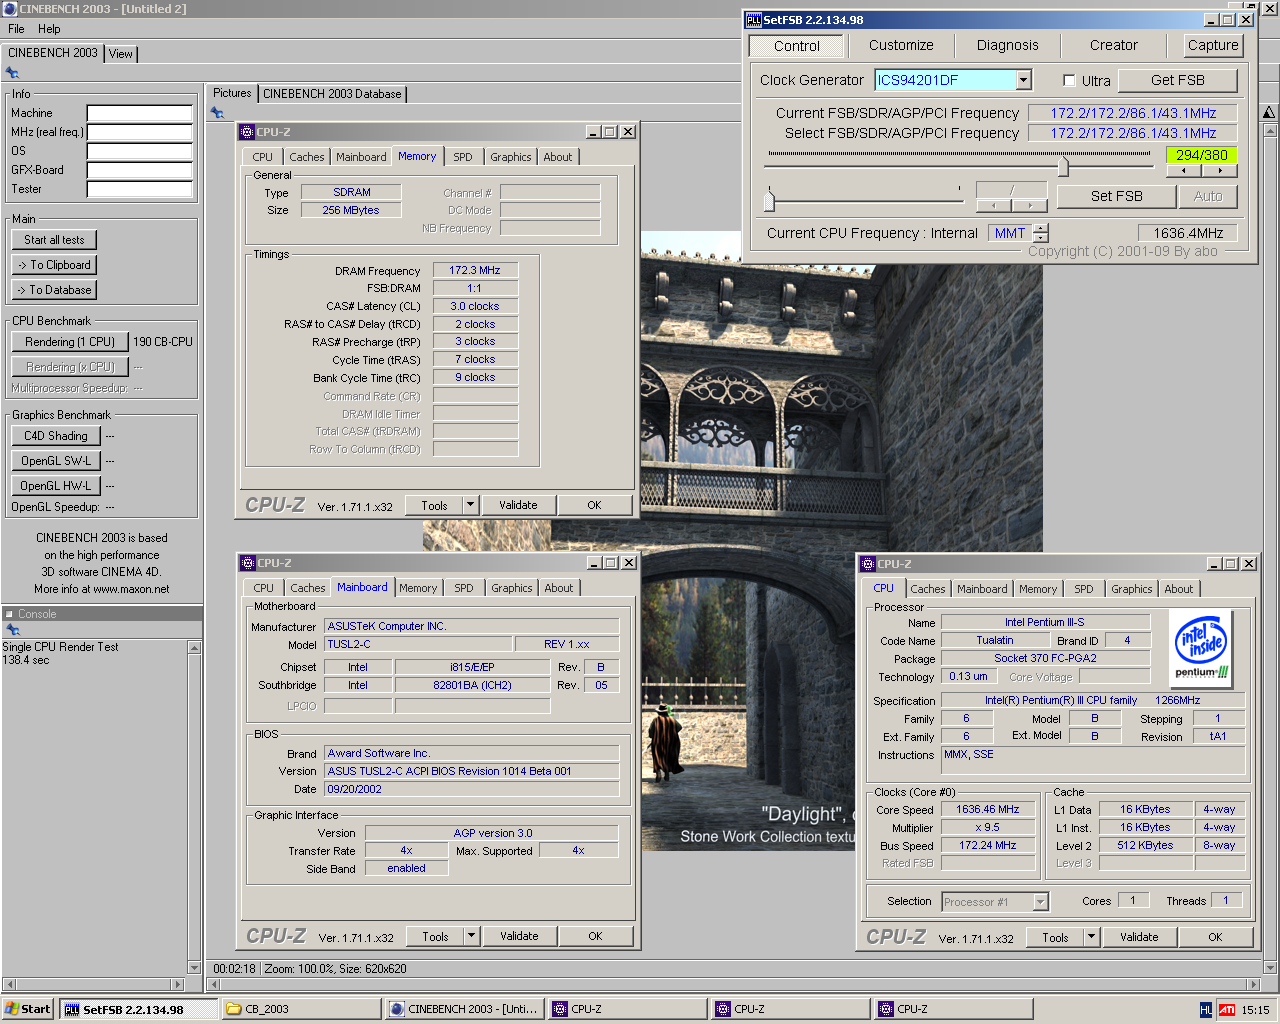Click the Get FSB button
Image resolution: width=1280 pixels, height=1024 pixels.
tap(1178, 80)
